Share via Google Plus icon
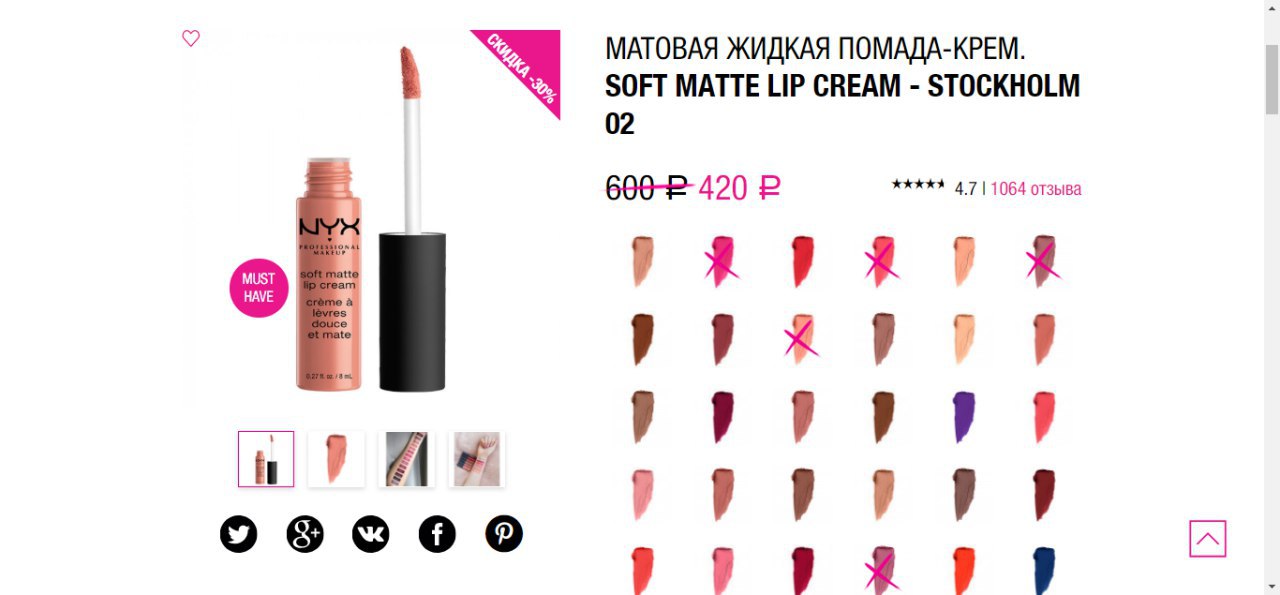Screen dimensions: 1280x595 pos(305,534)
